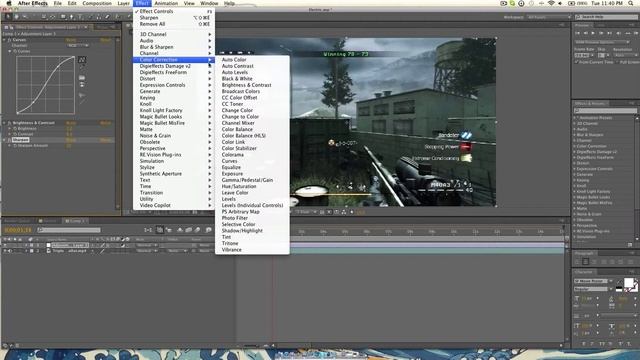Toggle the loop playback button
640x360 pixels.
(627, 33)
